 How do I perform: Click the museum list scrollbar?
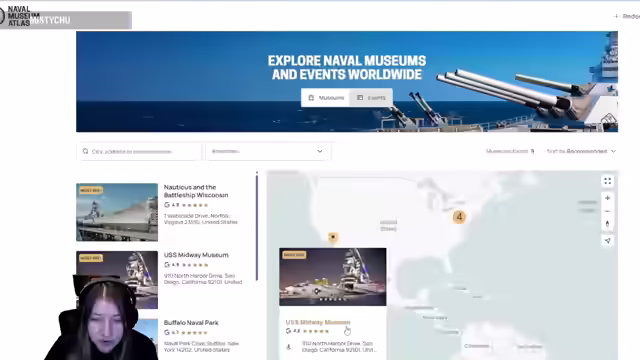257,226
